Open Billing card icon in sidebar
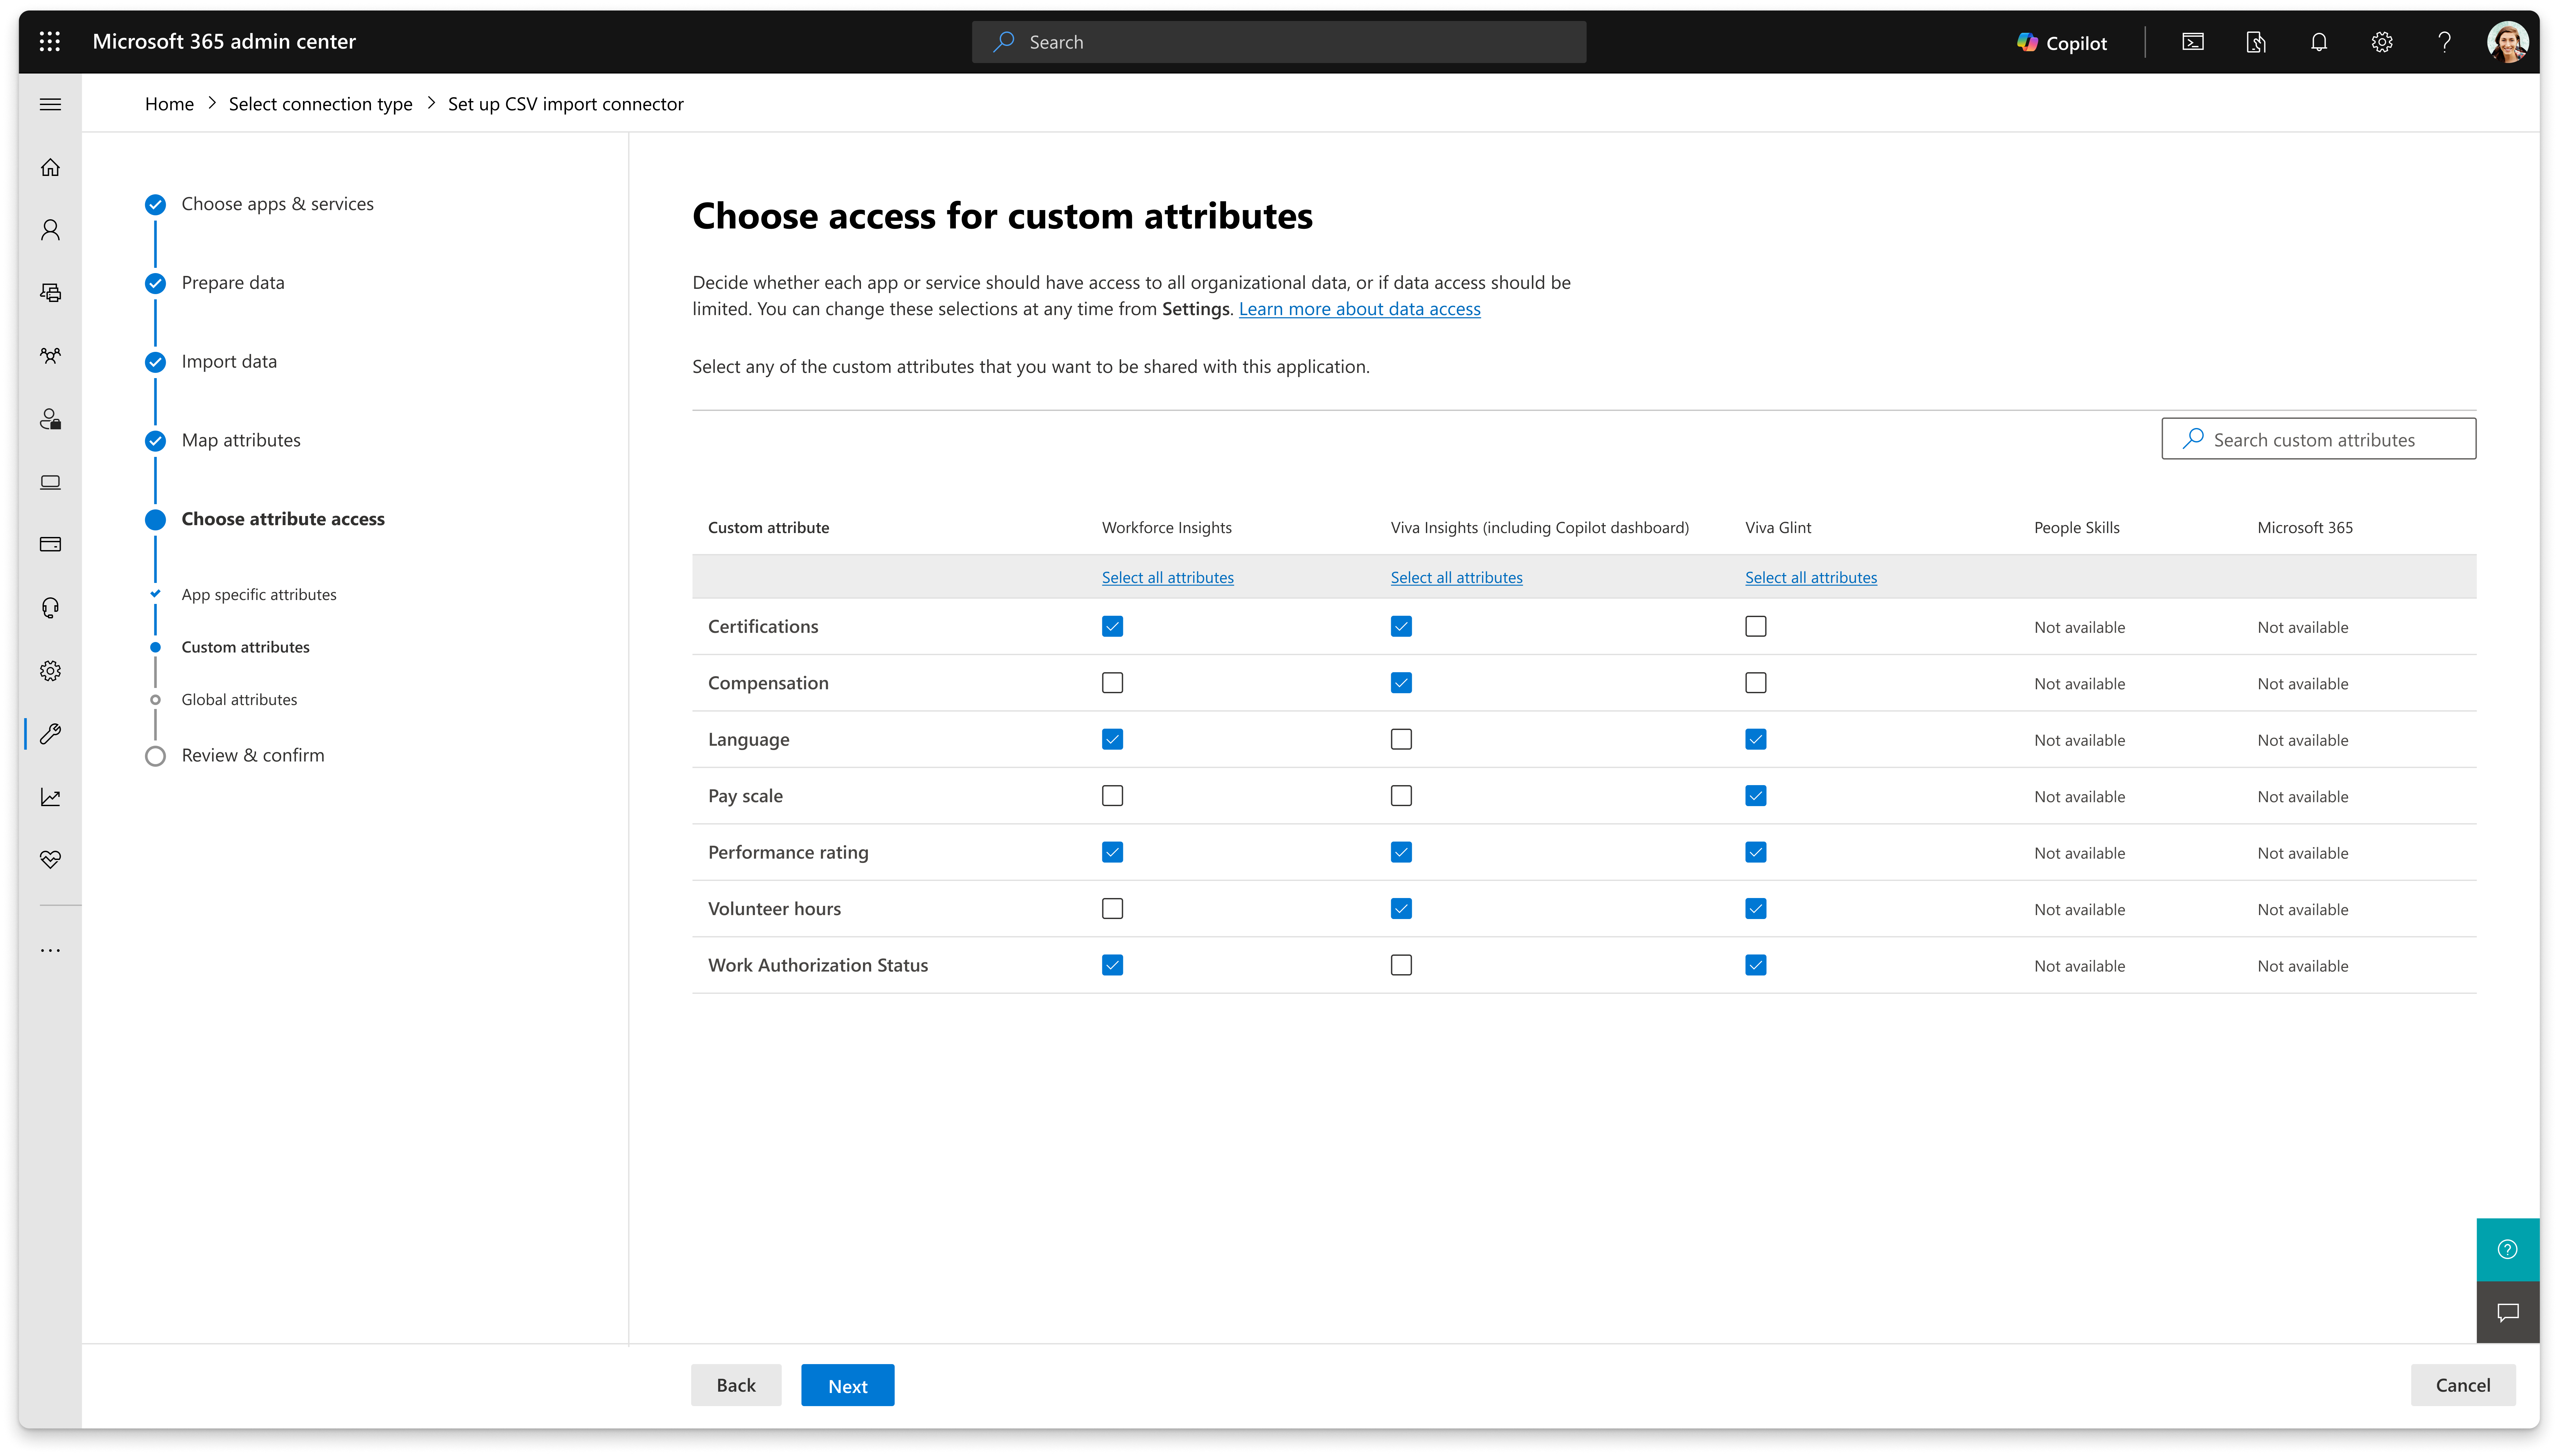Viewport: 2559px width, 1456px height. [x=50, y=544]
